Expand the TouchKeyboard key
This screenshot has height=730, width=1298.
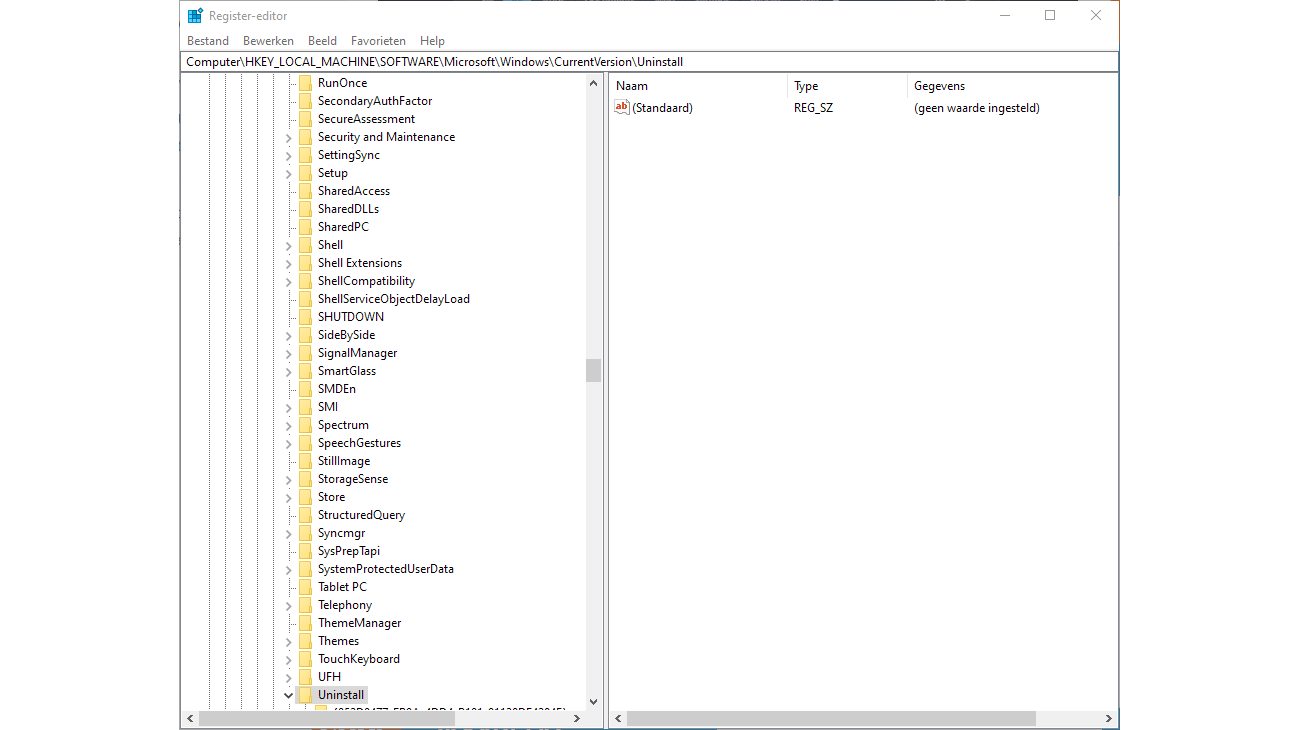pos(289,660)
